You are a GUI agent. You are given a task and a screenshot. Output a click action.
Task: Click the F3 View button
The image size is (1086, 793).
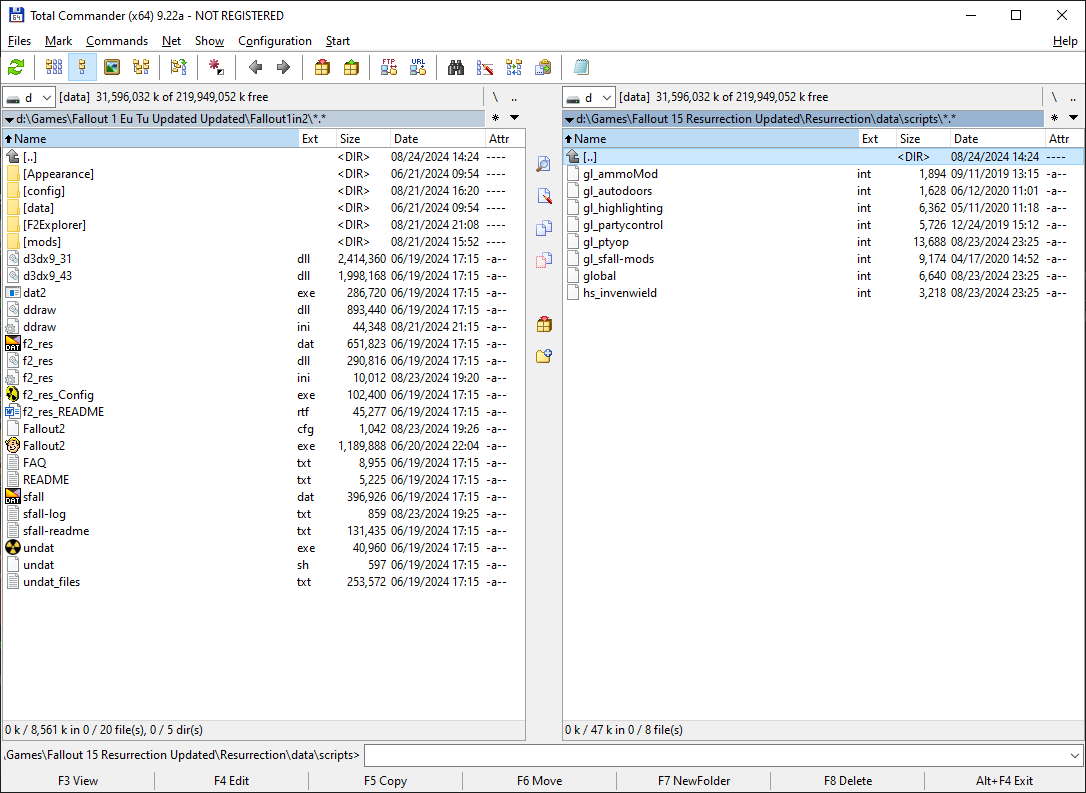(x=78, y=781)
